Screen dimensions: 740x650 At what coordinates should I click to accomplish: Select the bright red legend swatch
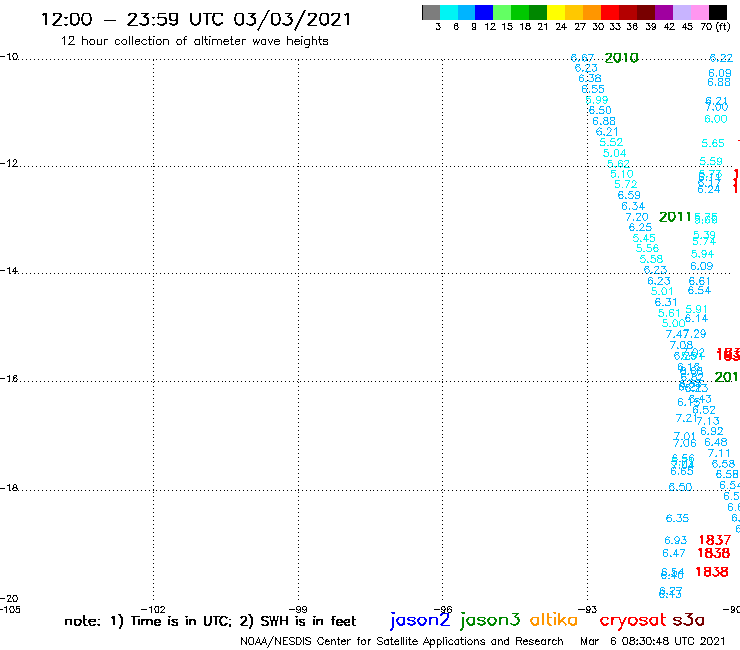610,12
